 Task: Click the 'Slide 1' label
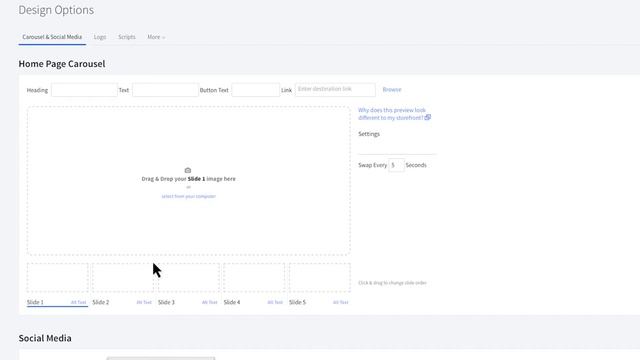point(35,302)
